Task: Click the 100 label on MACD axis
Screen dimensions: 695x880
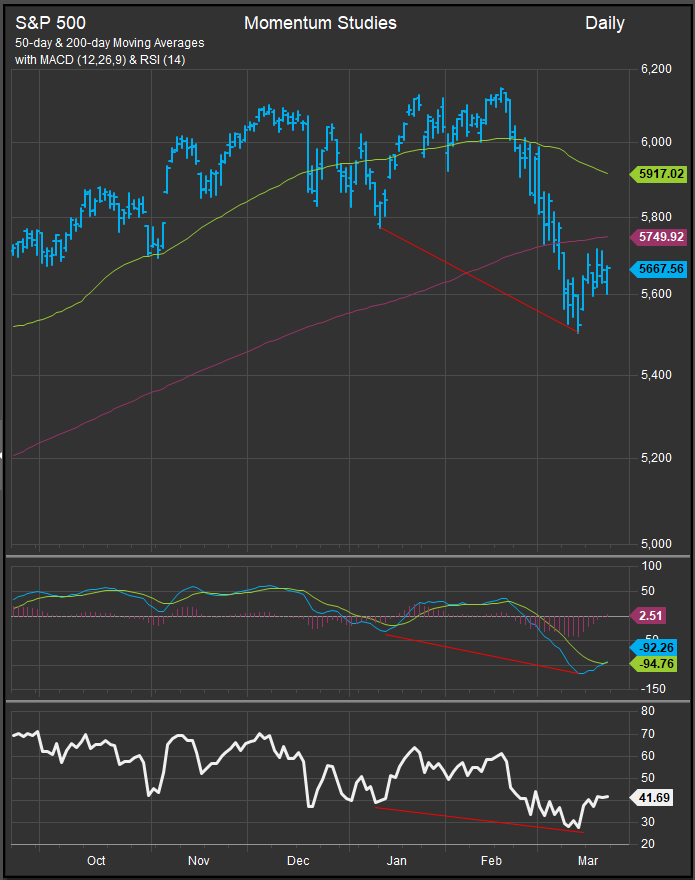Action: (652, 566)
